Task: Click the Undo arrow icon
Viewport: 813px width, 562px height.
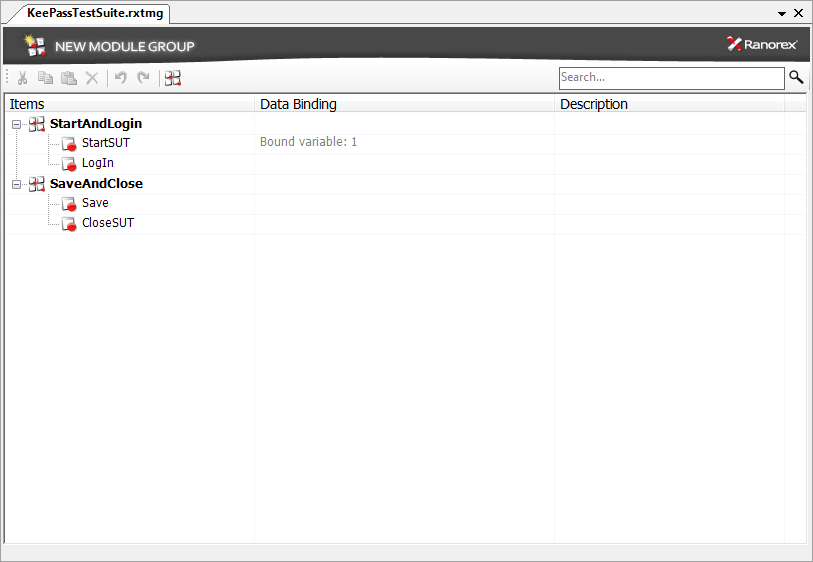Action: coord(120,78)
